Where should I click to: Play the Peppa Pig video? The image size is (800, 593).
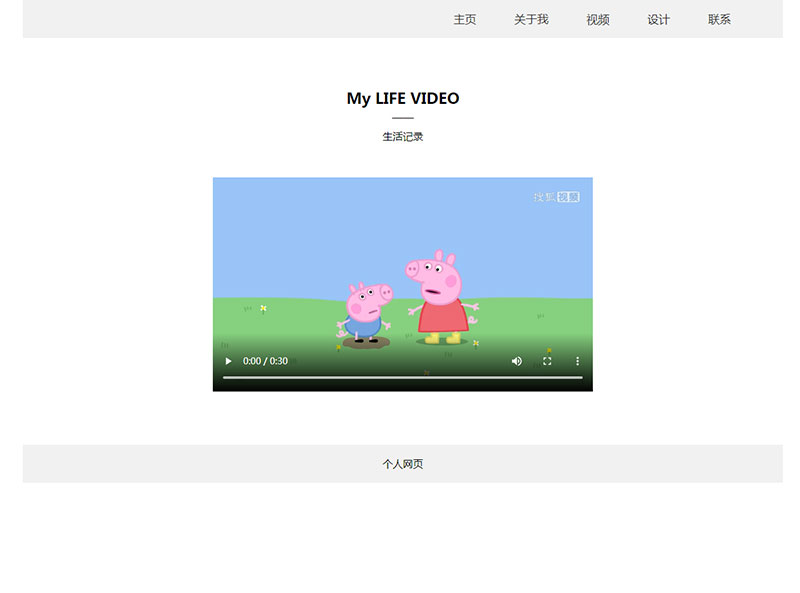tap(229, 361)
